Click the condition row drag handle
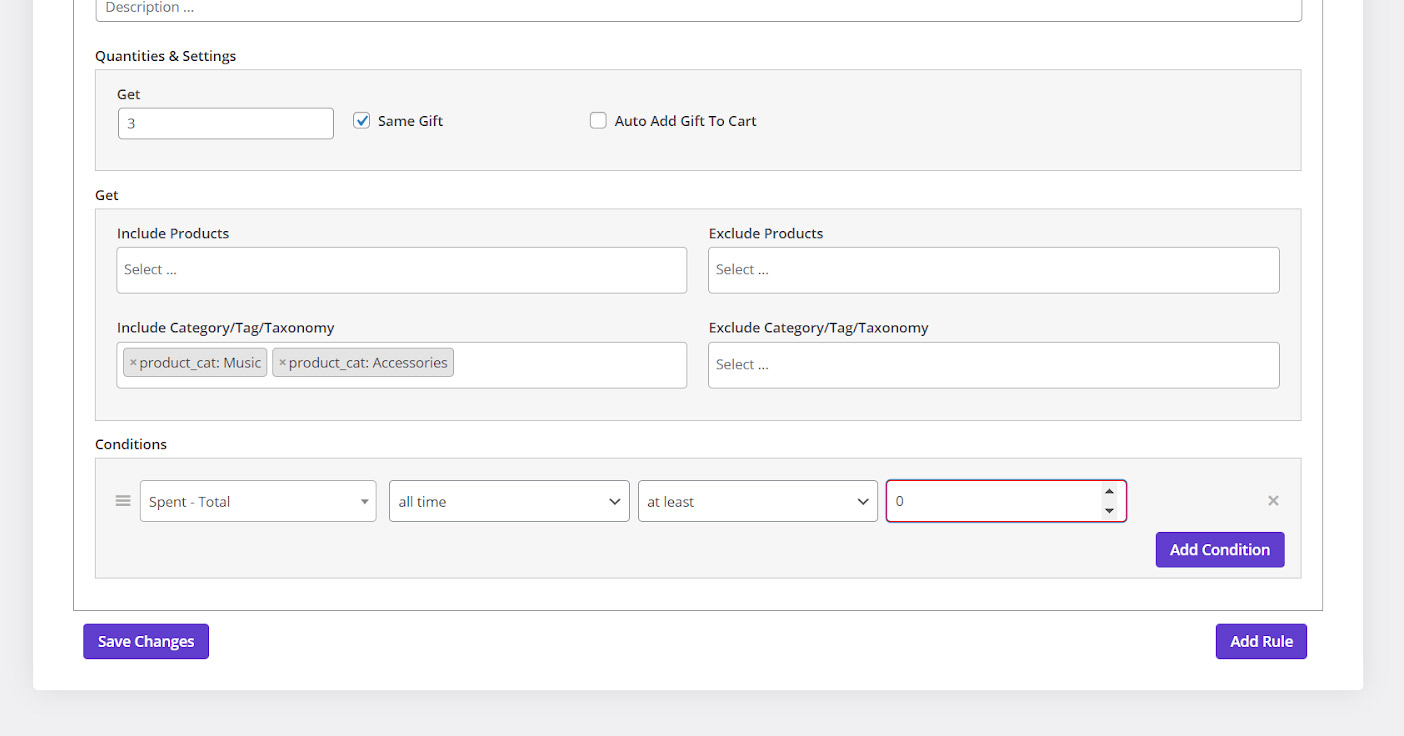The image size is (1404, 736). (123, 501)
